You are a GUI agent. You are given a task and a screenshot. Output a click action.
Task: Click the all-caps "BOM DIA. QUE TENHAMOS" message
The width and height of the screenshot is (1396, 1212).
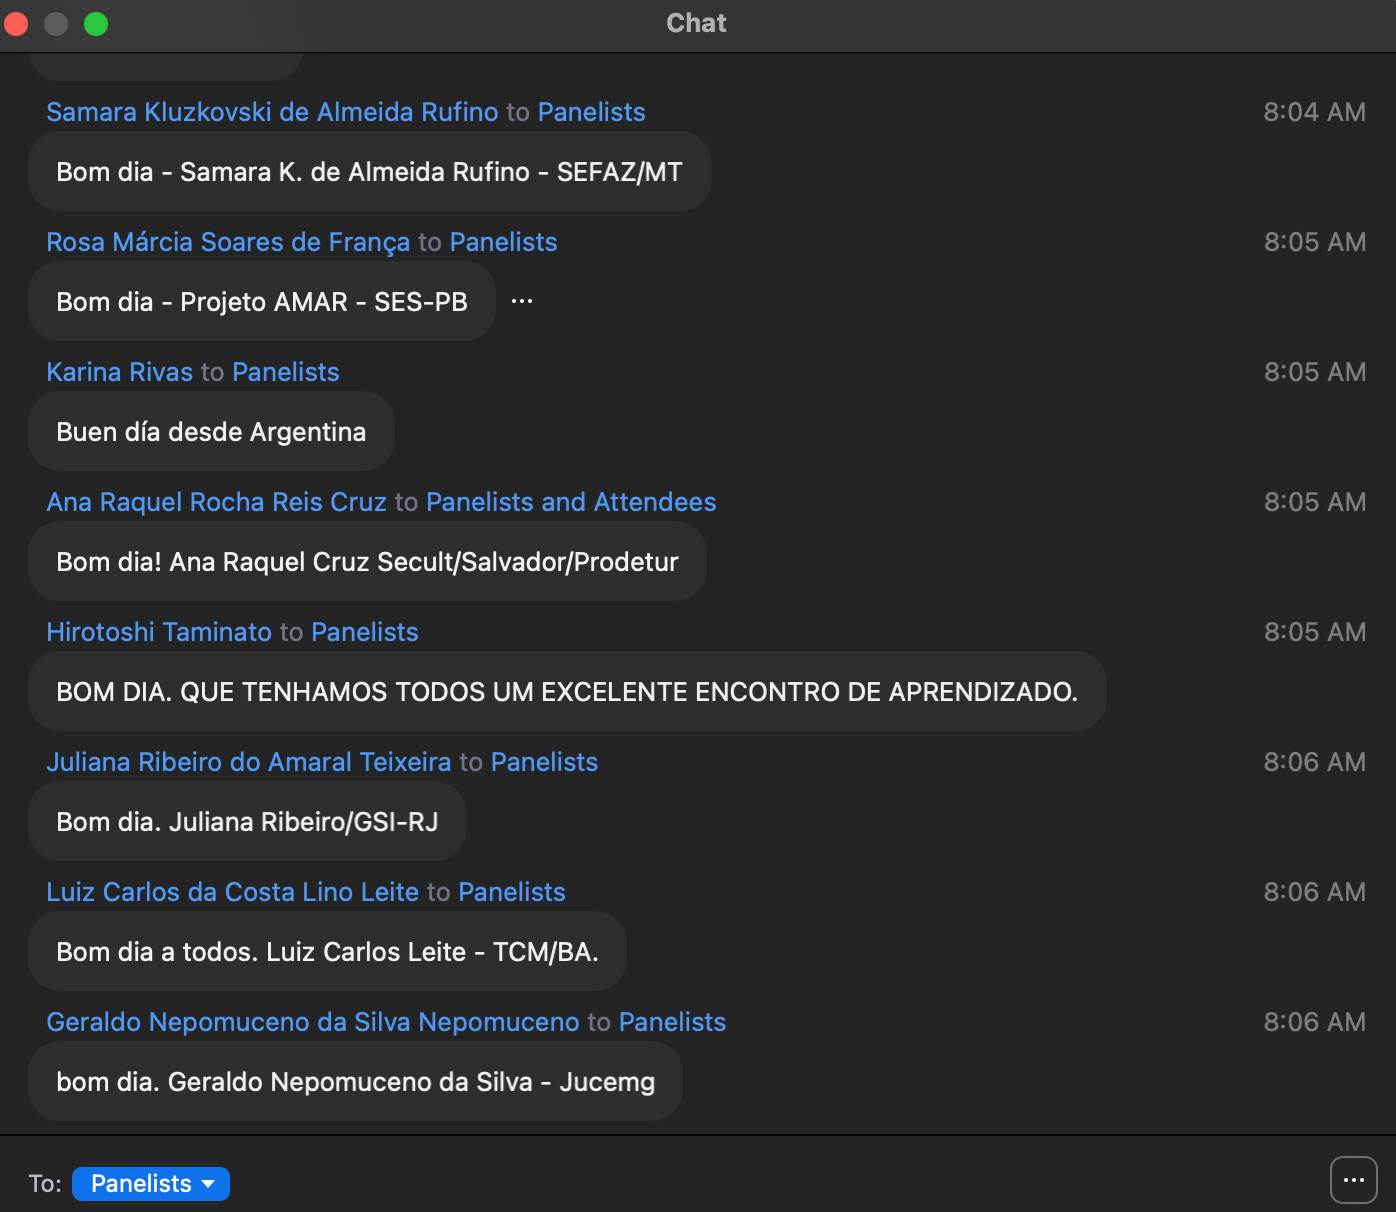click(567, 692)
